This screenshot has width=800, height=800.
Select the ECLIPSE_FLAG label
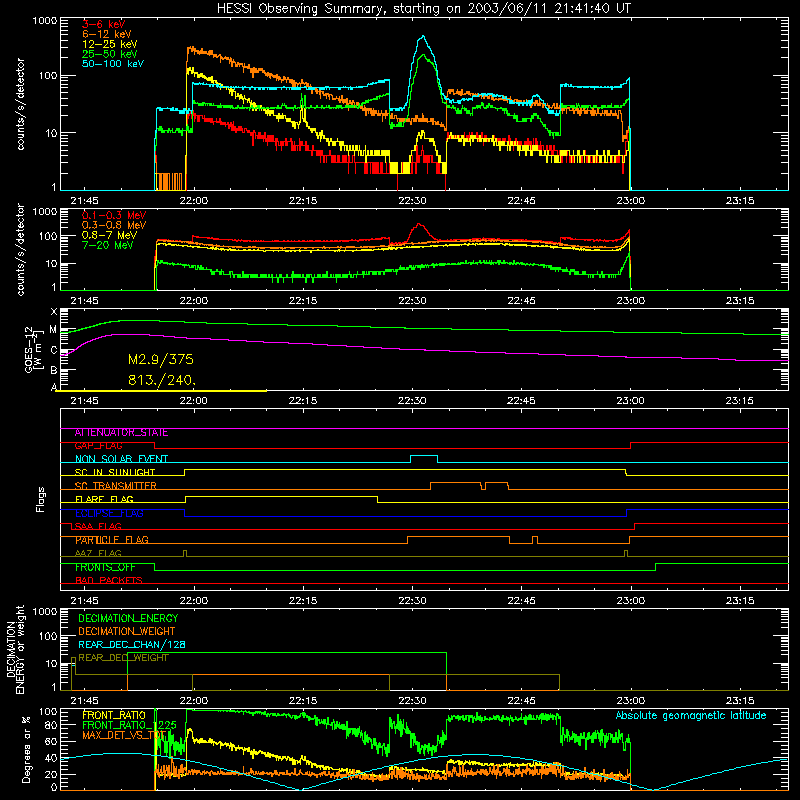coord(109,513)
